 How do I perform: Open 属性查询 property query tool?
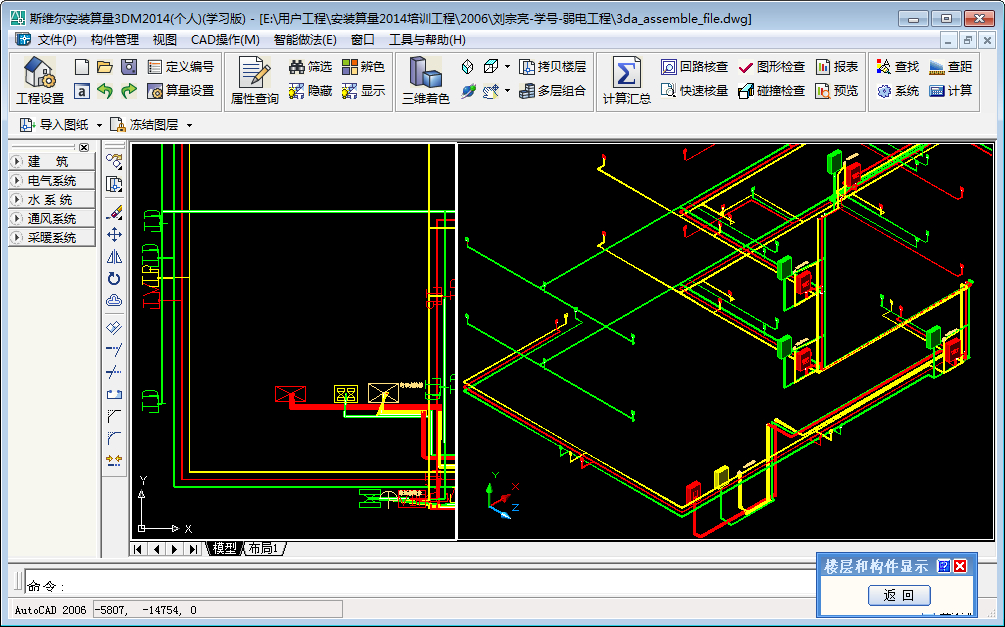coord(254,81)
